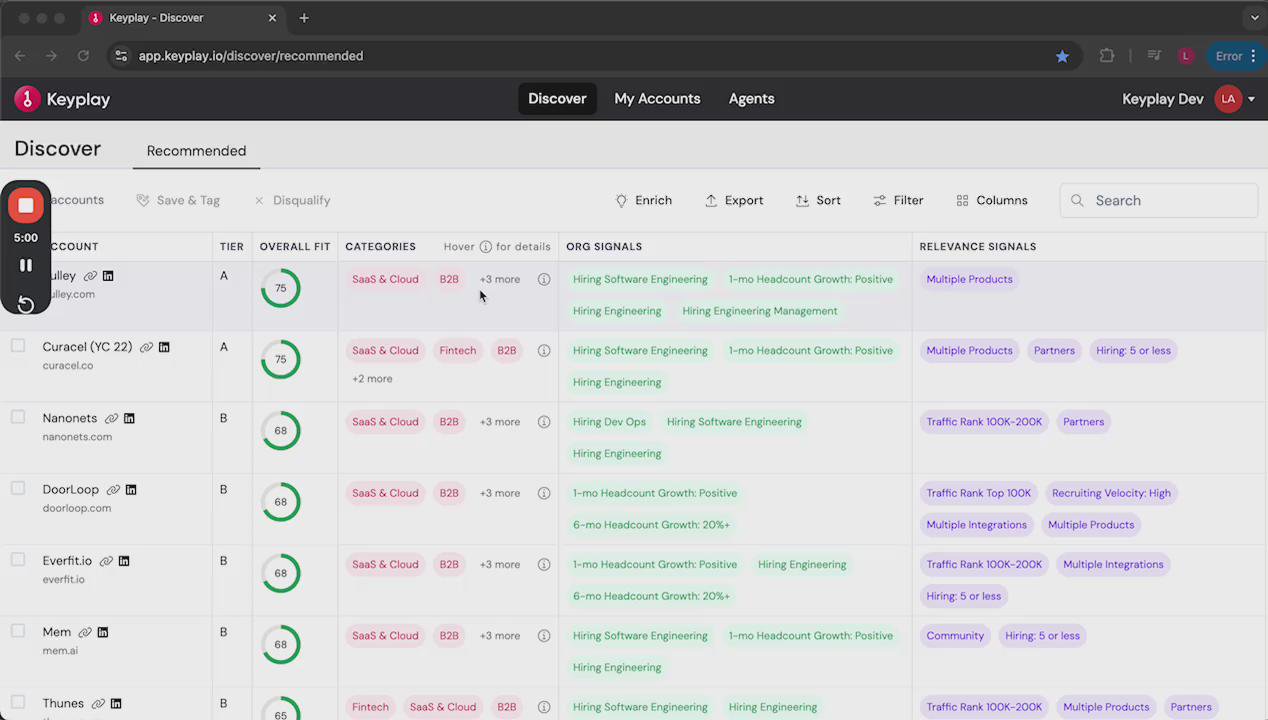Open Curacel's LinkedIn icon

[x=164, y=347]
